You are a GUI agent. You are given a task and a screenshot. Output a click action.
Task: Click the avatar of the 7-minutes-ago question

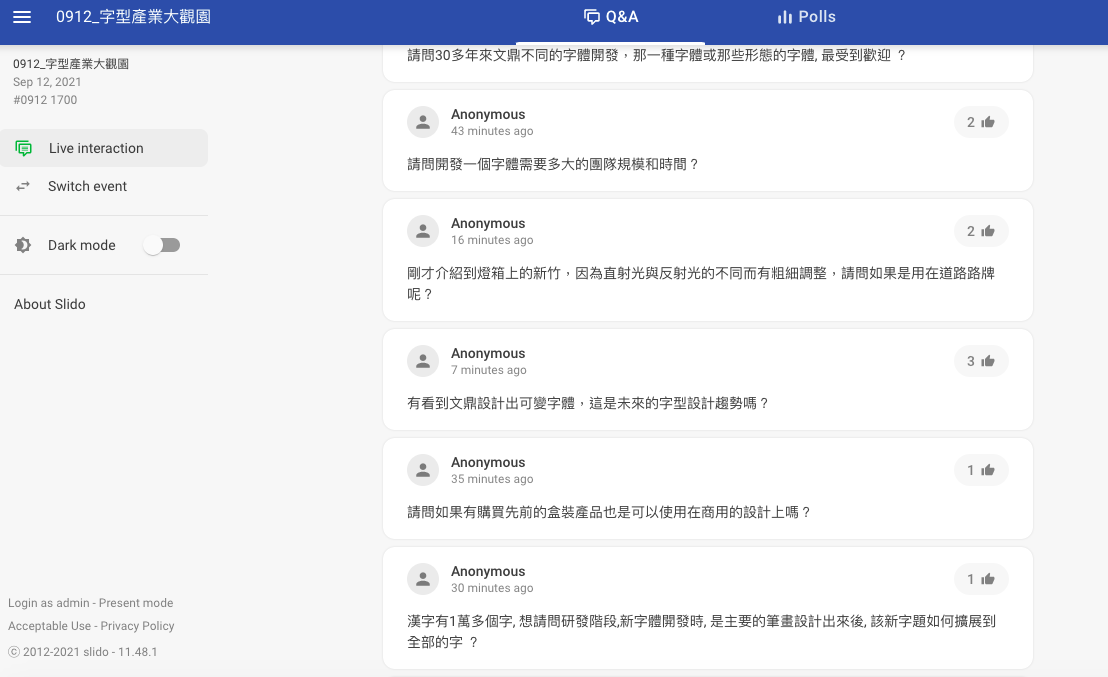click(423, 361)
